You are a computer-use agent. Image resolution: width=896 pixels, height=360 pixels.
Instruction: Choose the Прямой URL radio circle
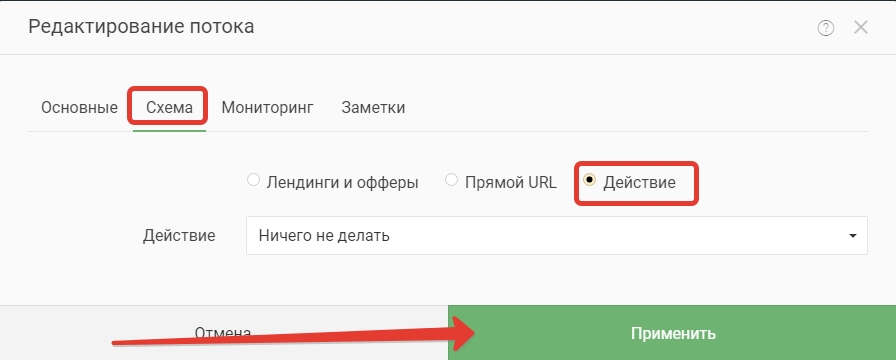451,181
